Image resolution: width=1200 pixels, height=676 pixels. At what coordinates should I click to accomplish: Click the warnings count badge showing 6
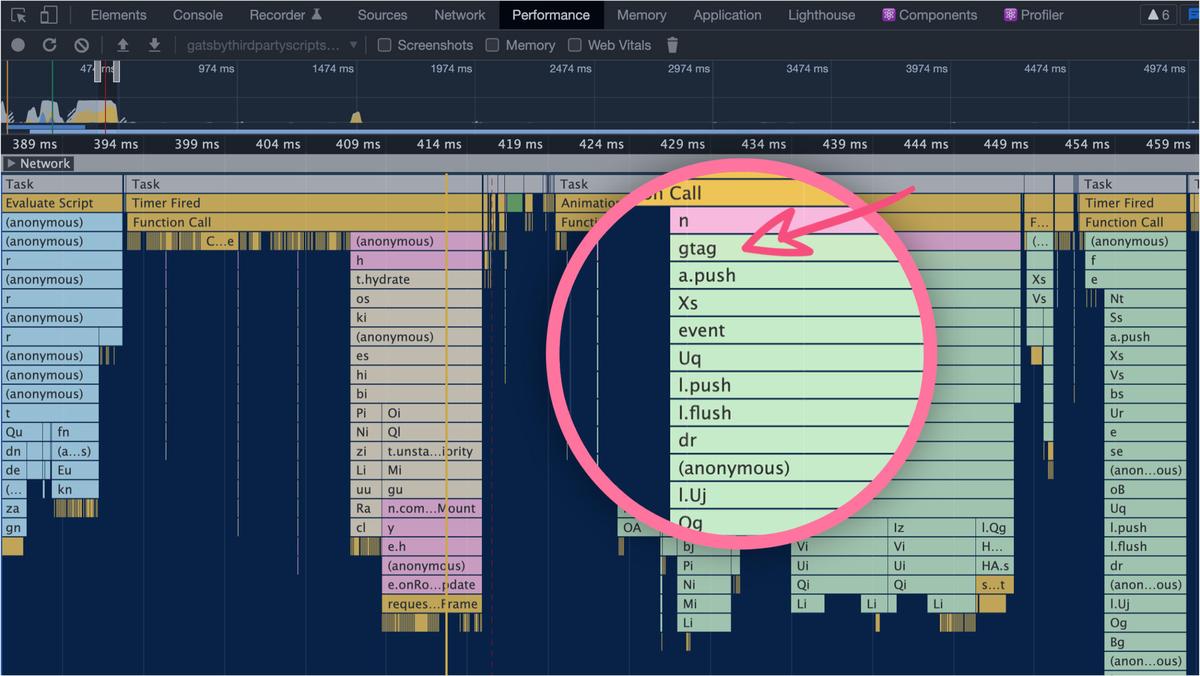[1158, 15]
